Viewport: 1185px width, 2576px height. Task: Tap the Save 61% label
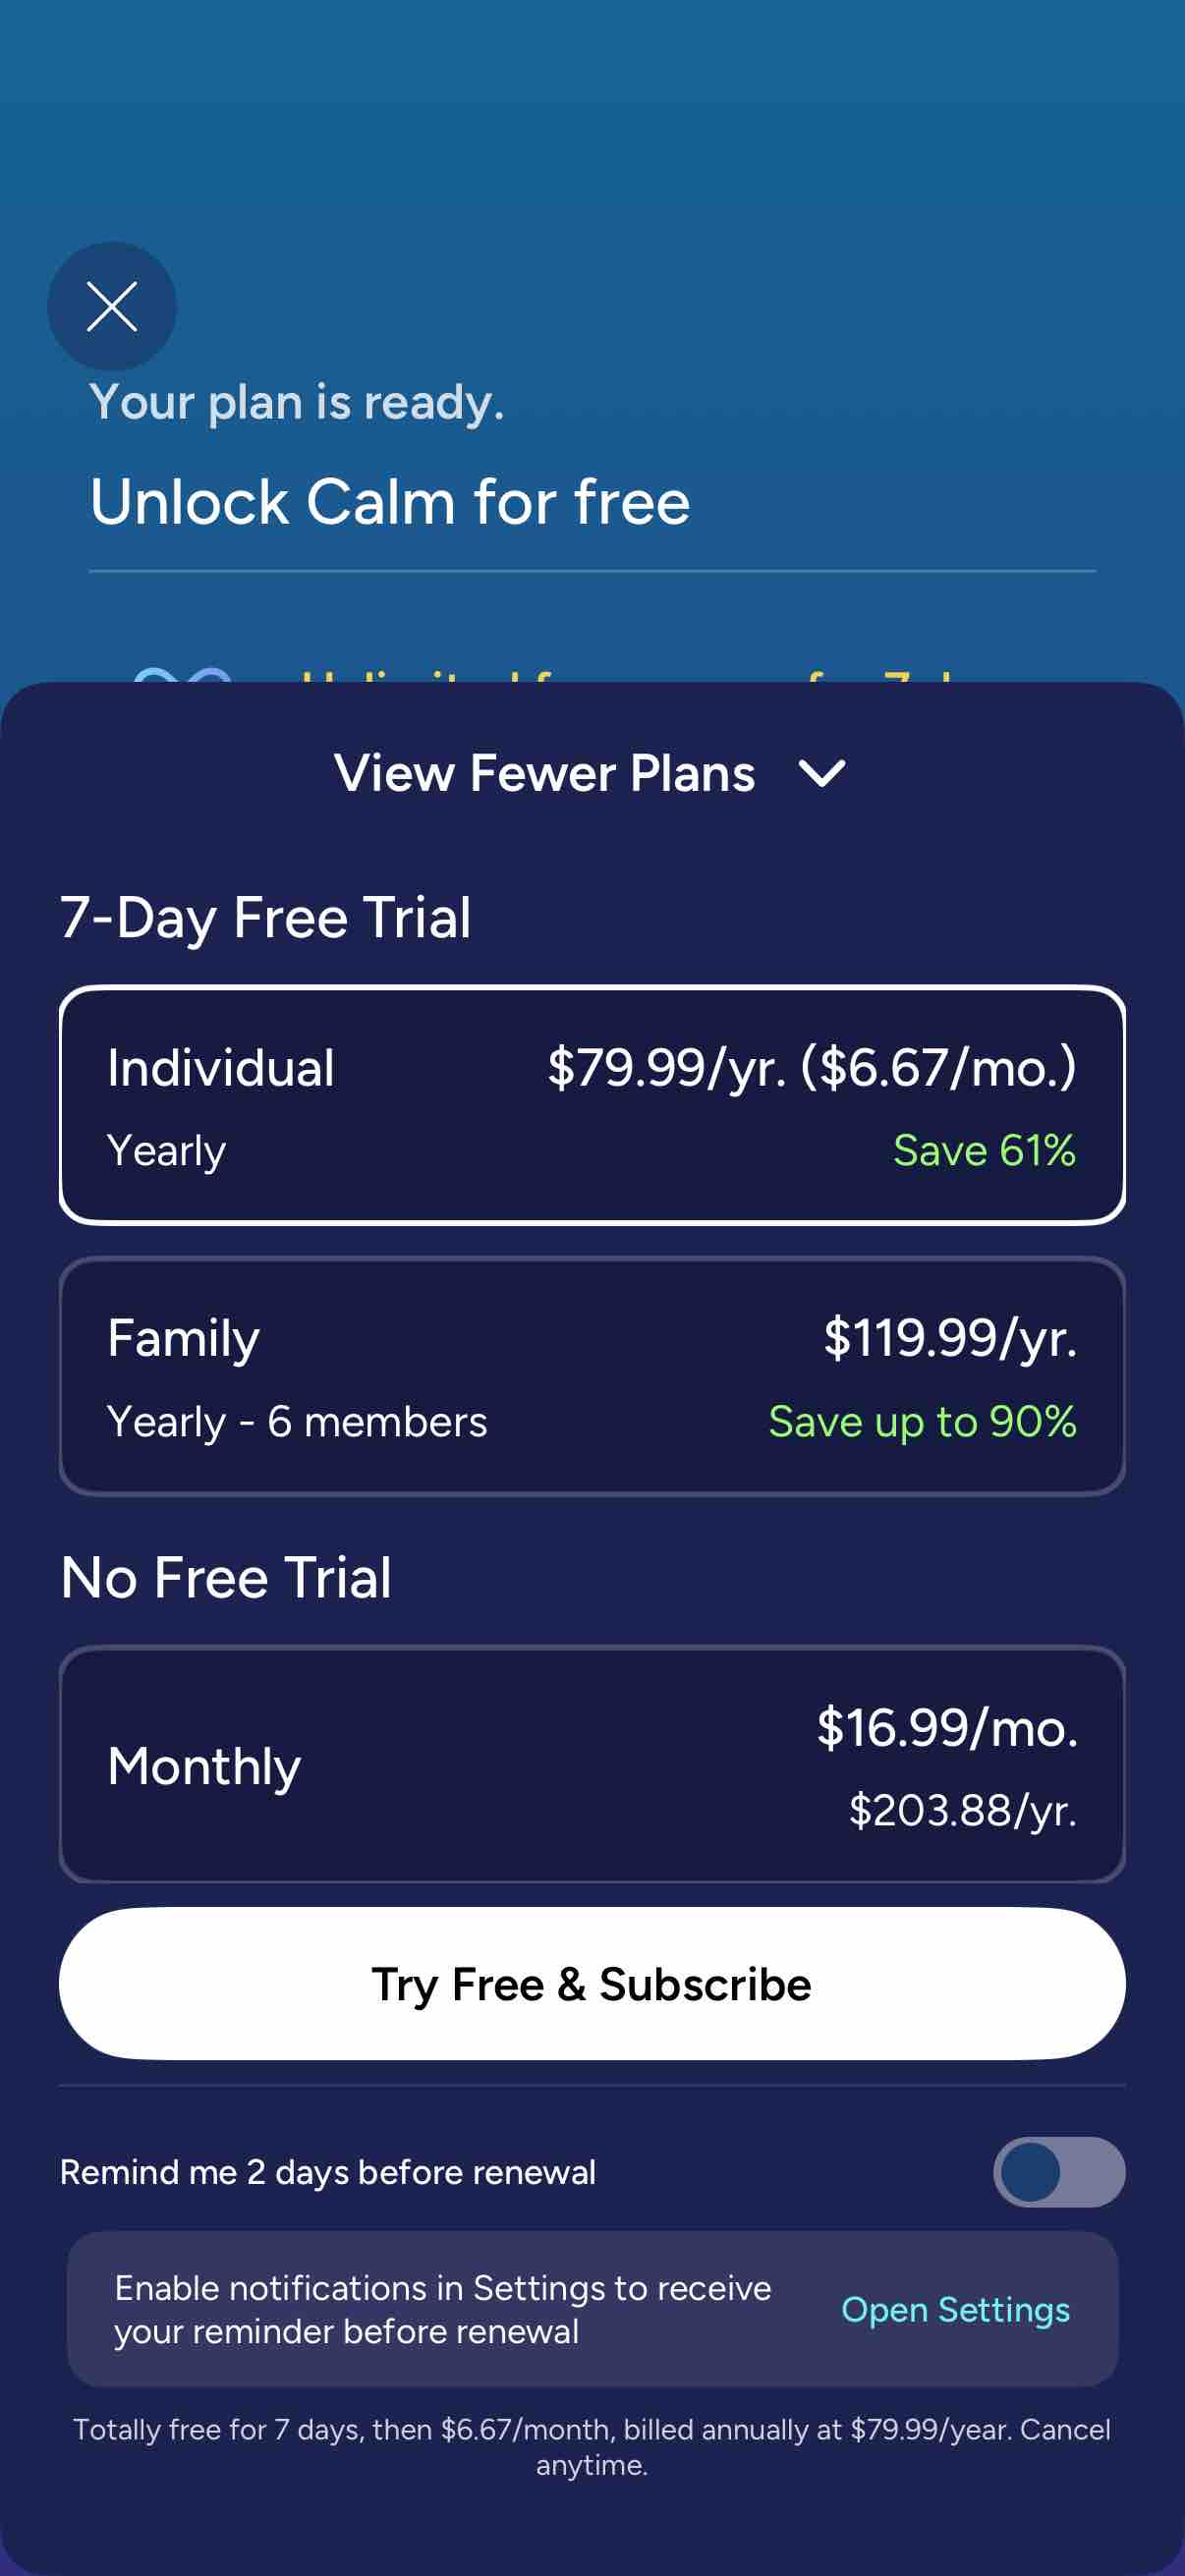click(x=984, y=1150)
